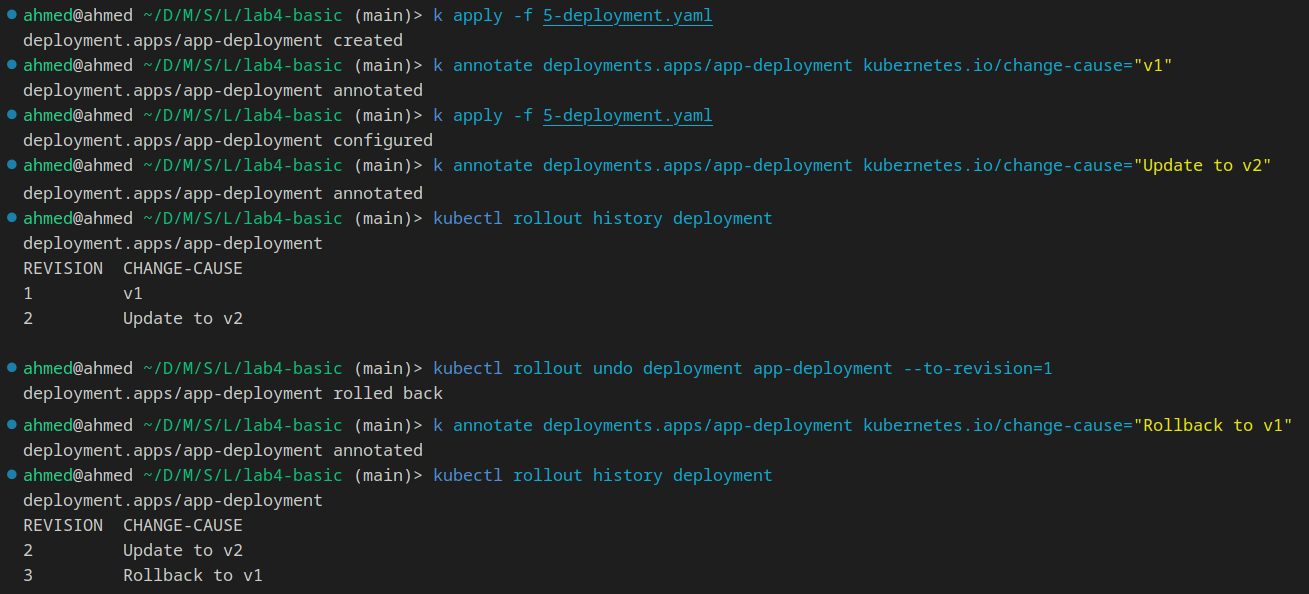Image resolution: width=1309 pixels, height=594 pixels.
Task: Click revision 2 row in the last history table
Action: tap(133, 550)
